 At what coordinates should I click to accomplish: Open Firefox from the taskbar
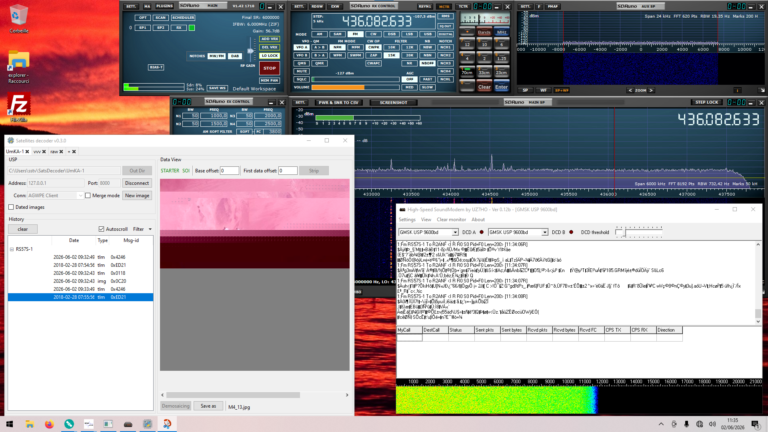click(x=49, y=424)
